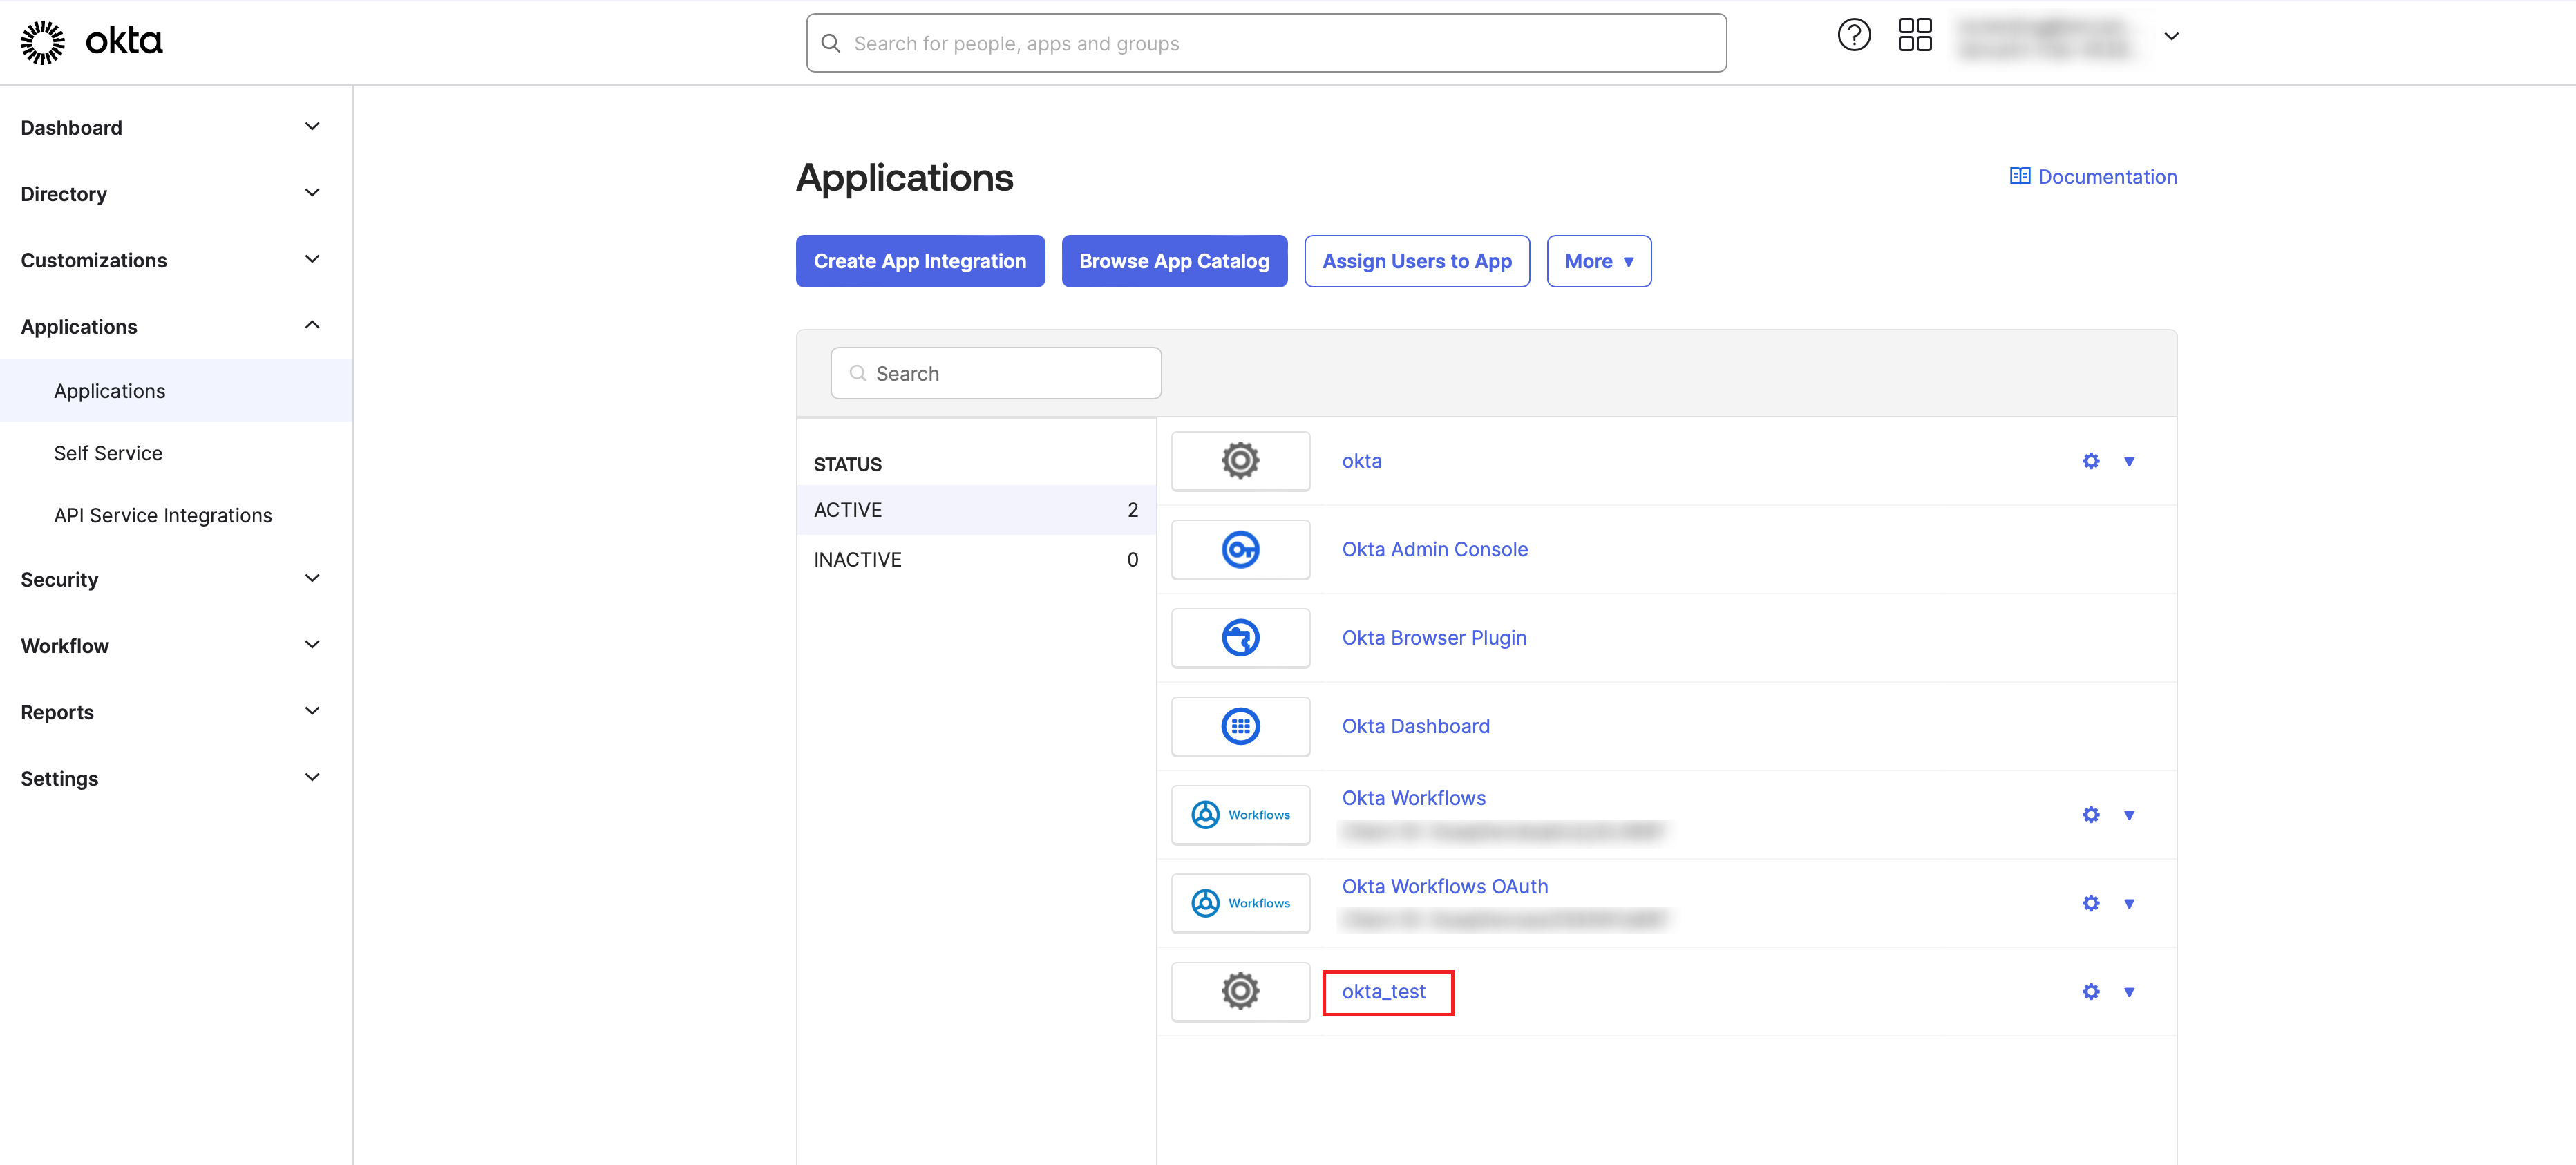
Task: Open dropdown arrow beside okta_test gear
Action: [2129, 992]
